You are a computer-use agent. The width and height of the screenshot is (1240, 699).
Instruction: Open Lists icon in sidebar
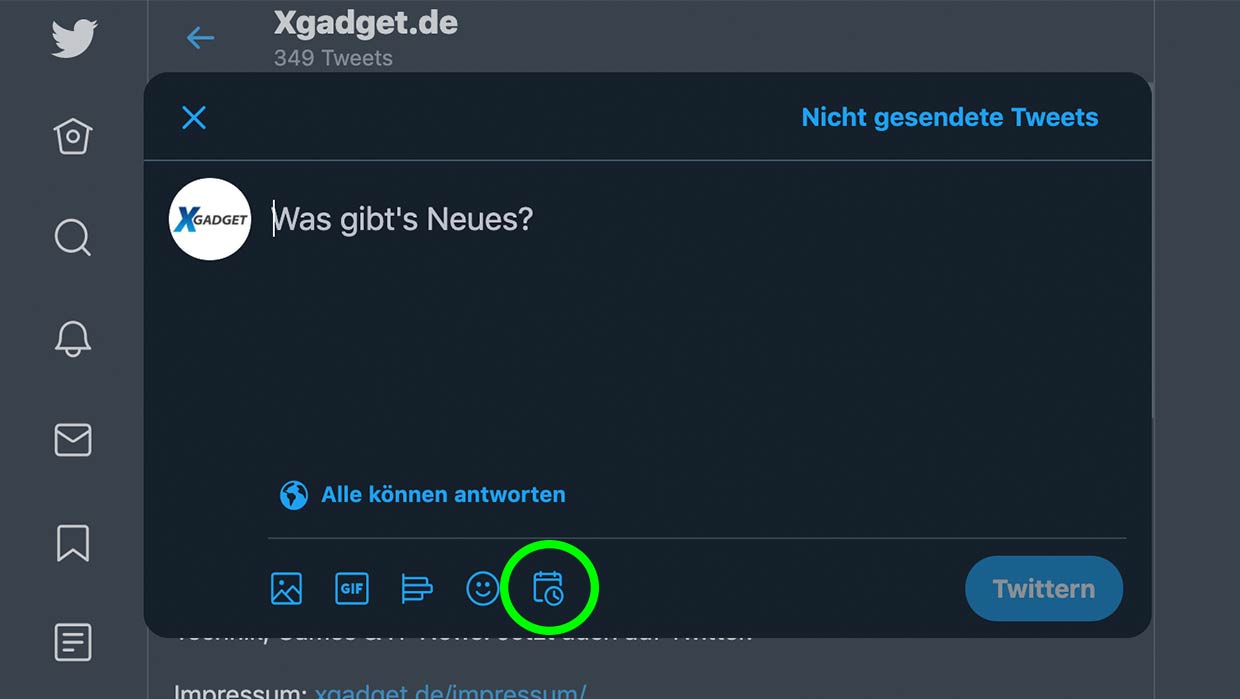[x=73, y=642]
